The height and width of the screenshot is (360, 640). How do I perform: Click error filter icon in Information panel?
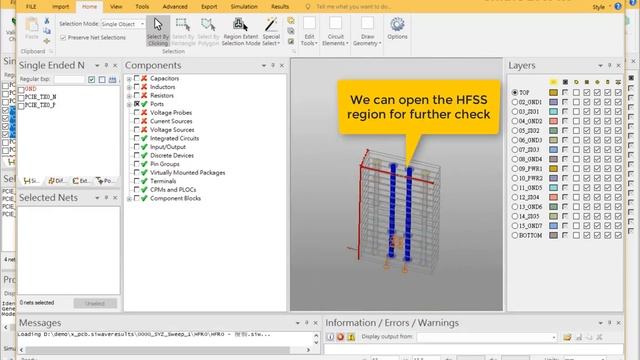point(340,337)
